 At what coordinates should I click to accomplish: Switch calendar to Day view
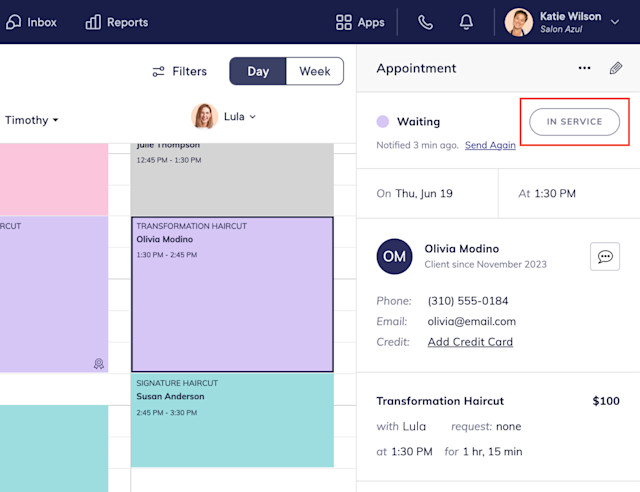(258, 71)
